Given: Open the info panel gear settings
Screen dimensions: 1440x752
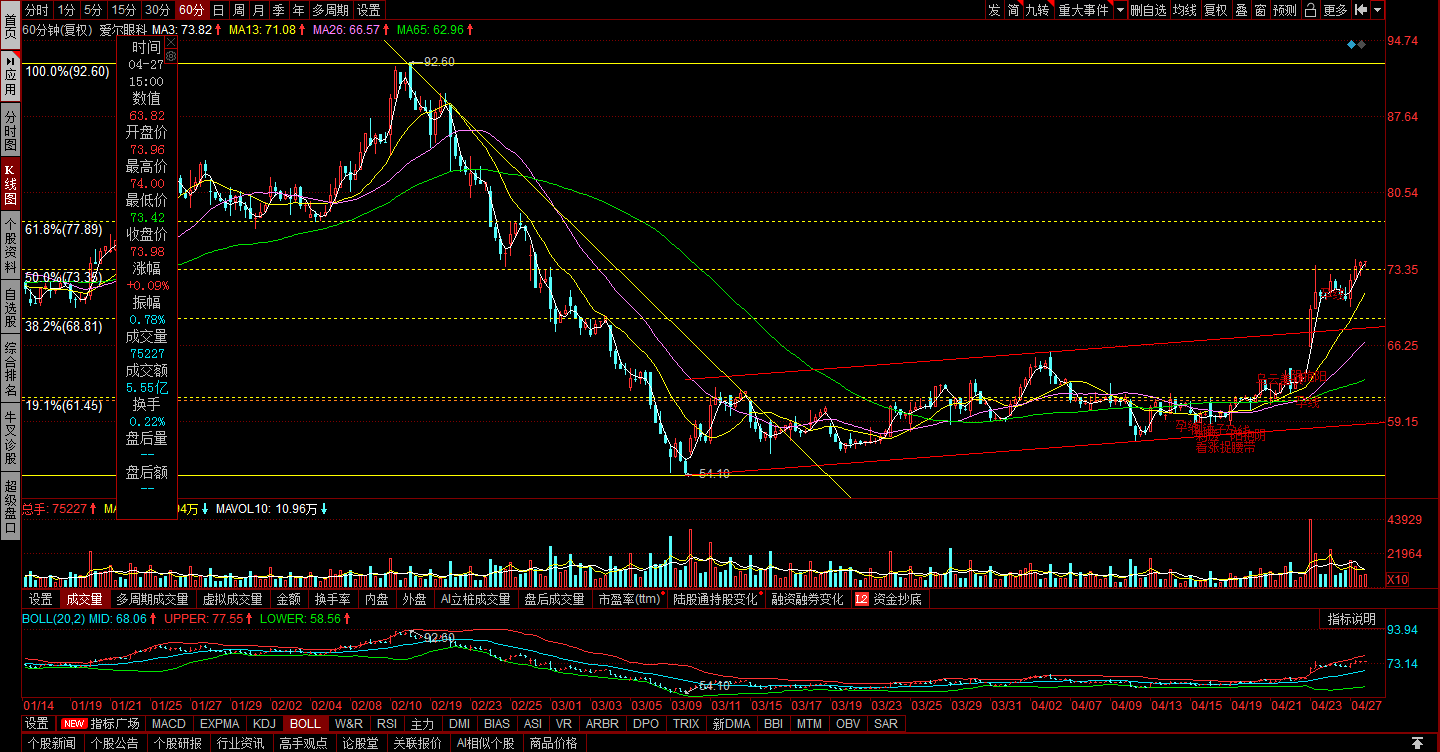Looking at the screenshot, I should tap(171, 57).
